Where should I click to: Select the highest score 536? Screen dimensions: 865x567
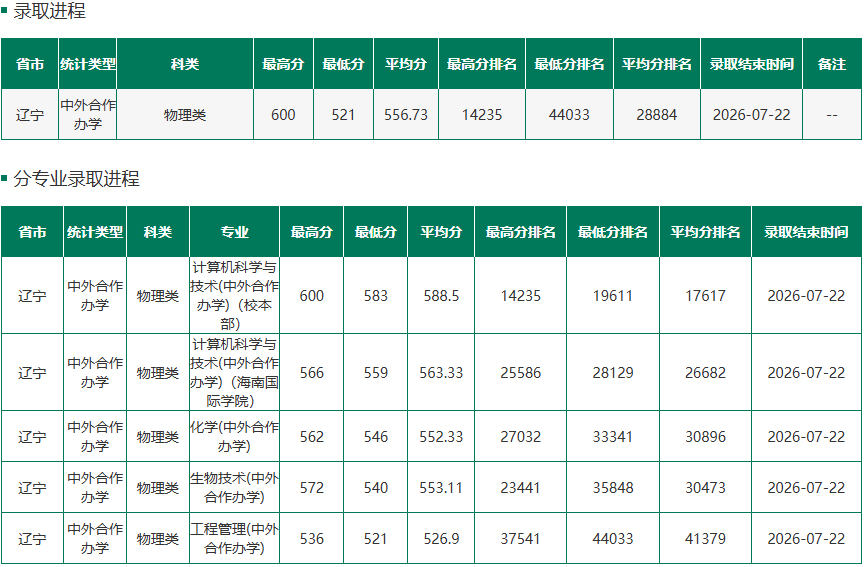click(x=312, y=539)
